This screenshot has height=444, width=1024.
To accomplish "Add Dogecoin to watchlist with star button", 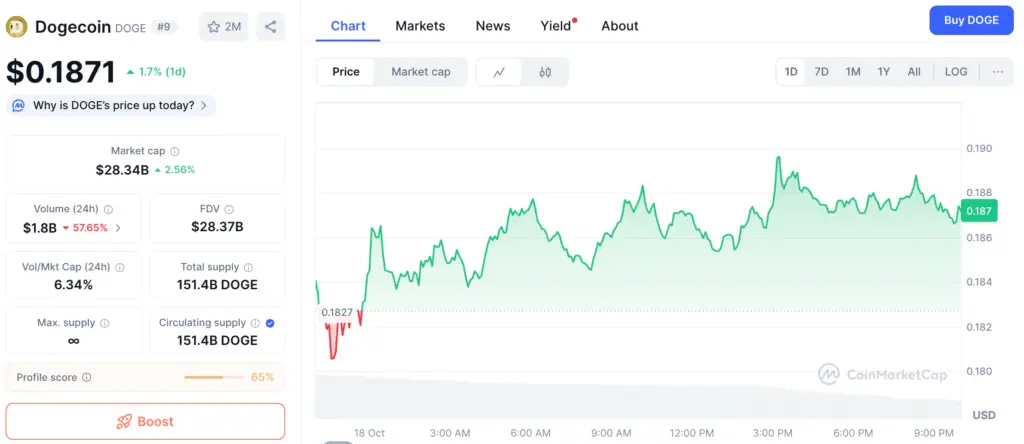I will [x=223, y=27].
